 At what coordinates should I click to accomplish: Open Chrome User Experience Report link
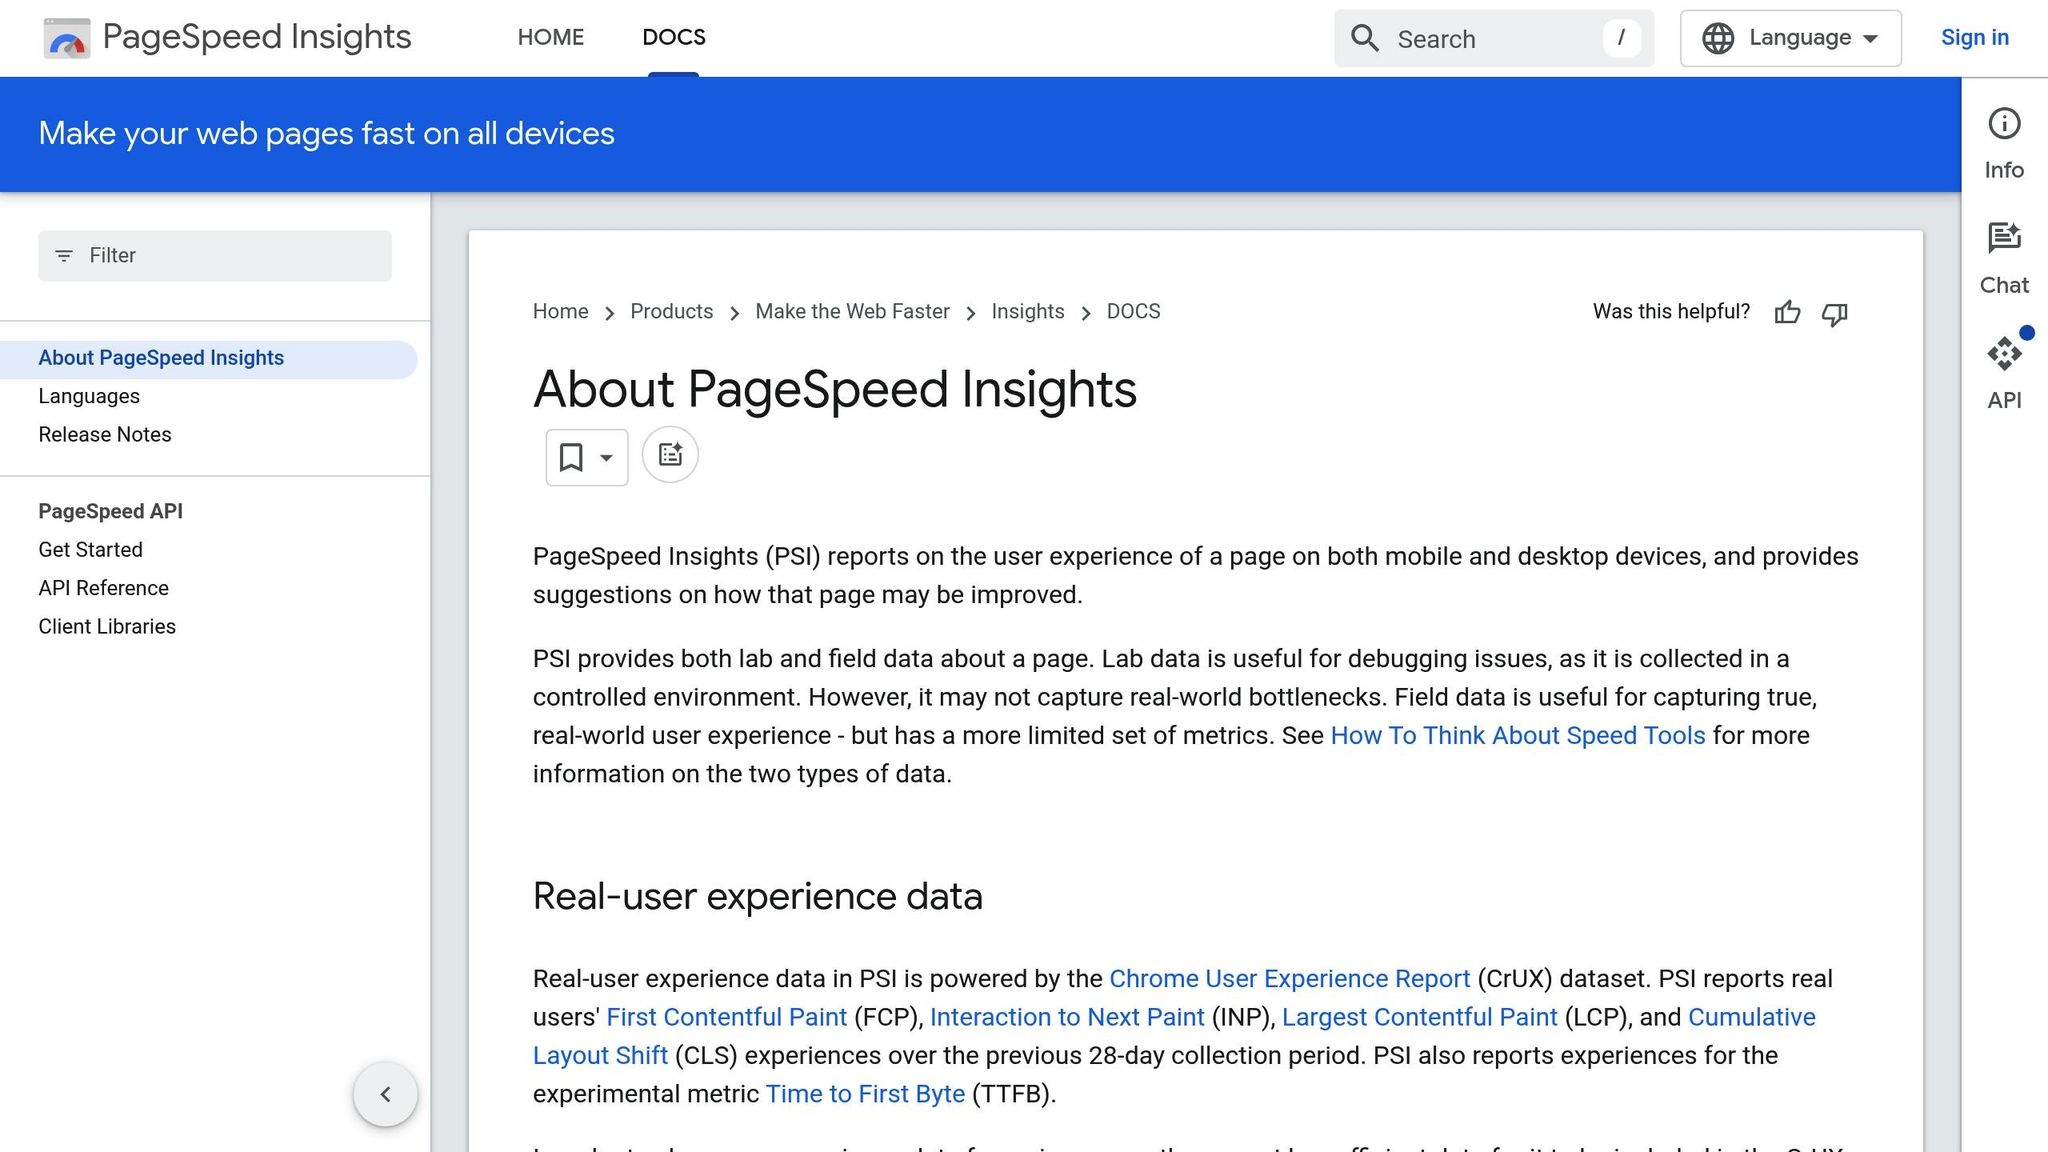pos(1289,979)
